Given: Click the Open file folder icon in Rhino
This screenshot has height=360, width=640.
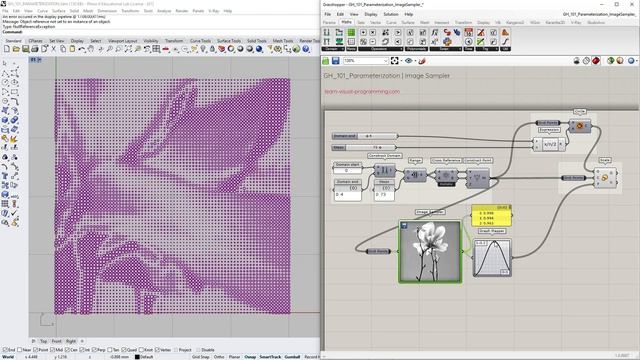Looking at the screenshot, I should click(x=16, y=49).
